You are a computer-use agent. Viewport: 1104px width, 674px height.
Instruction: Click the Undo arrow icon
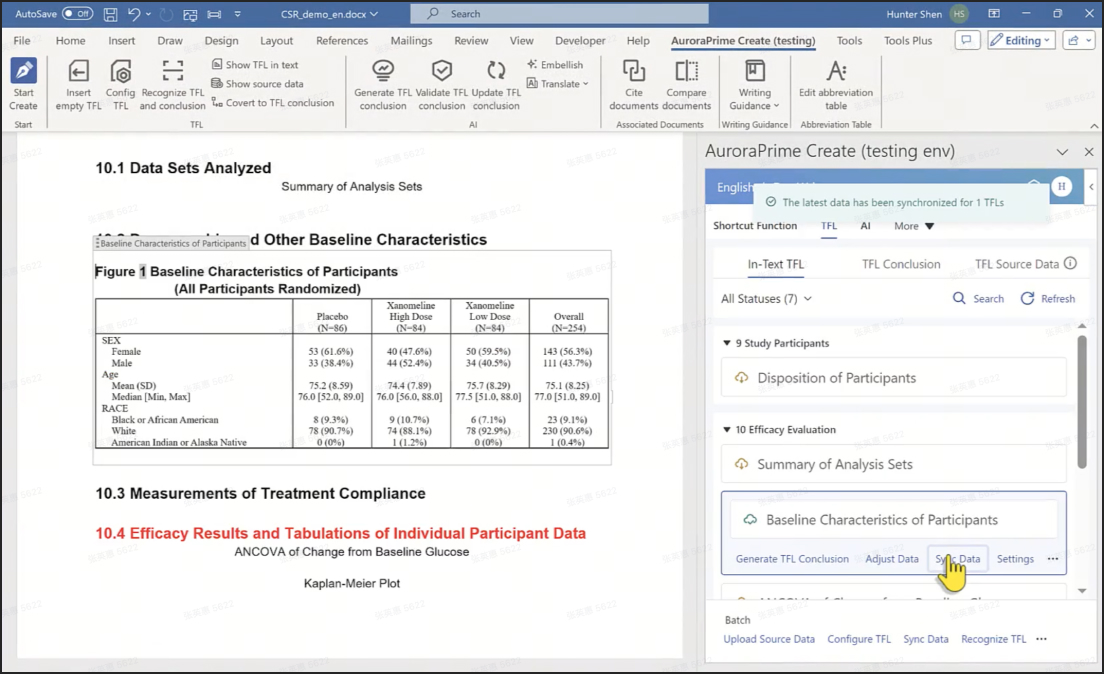134,13
